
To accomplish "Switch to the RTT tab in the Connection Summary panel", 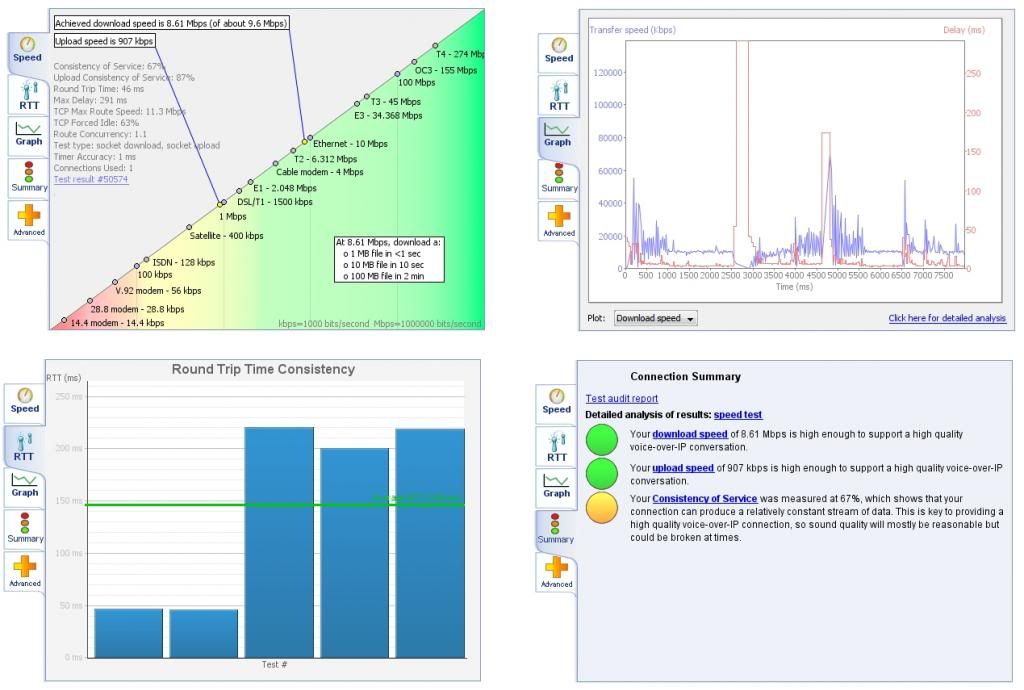I will (556, 445).
